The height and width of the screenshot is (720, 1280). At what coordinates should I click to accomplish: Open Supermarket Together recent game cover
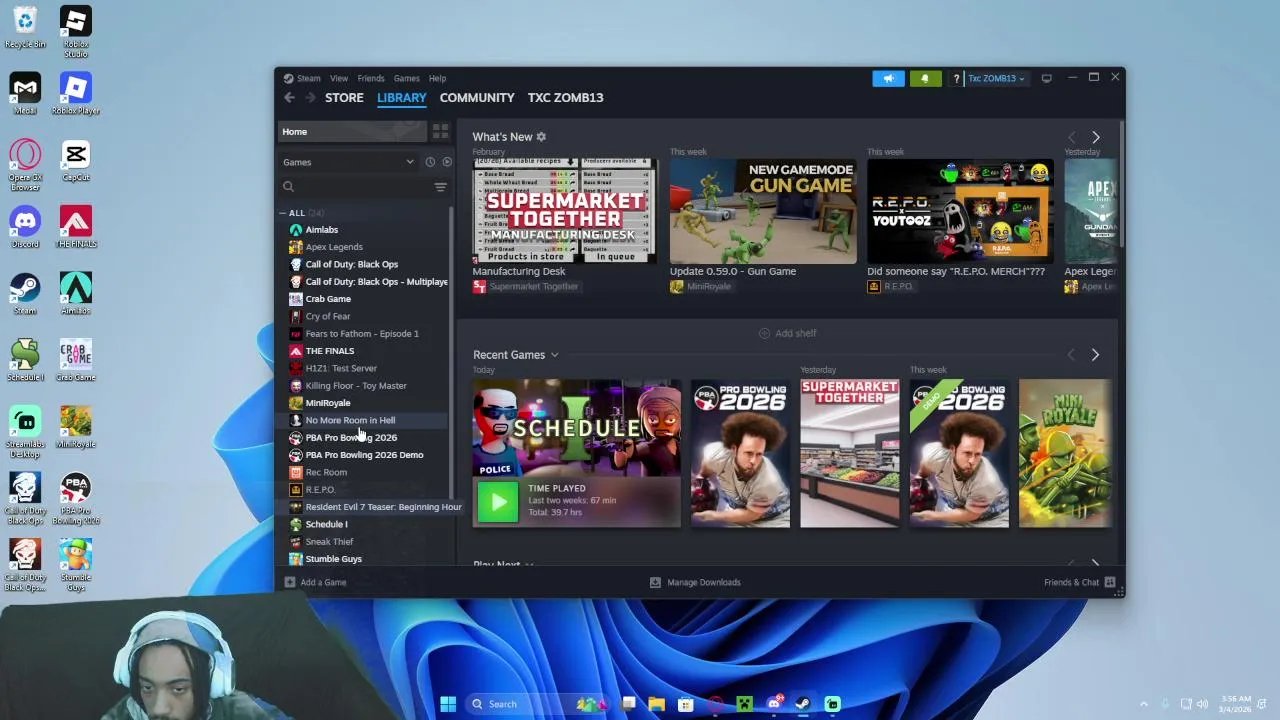coord(849,453)
